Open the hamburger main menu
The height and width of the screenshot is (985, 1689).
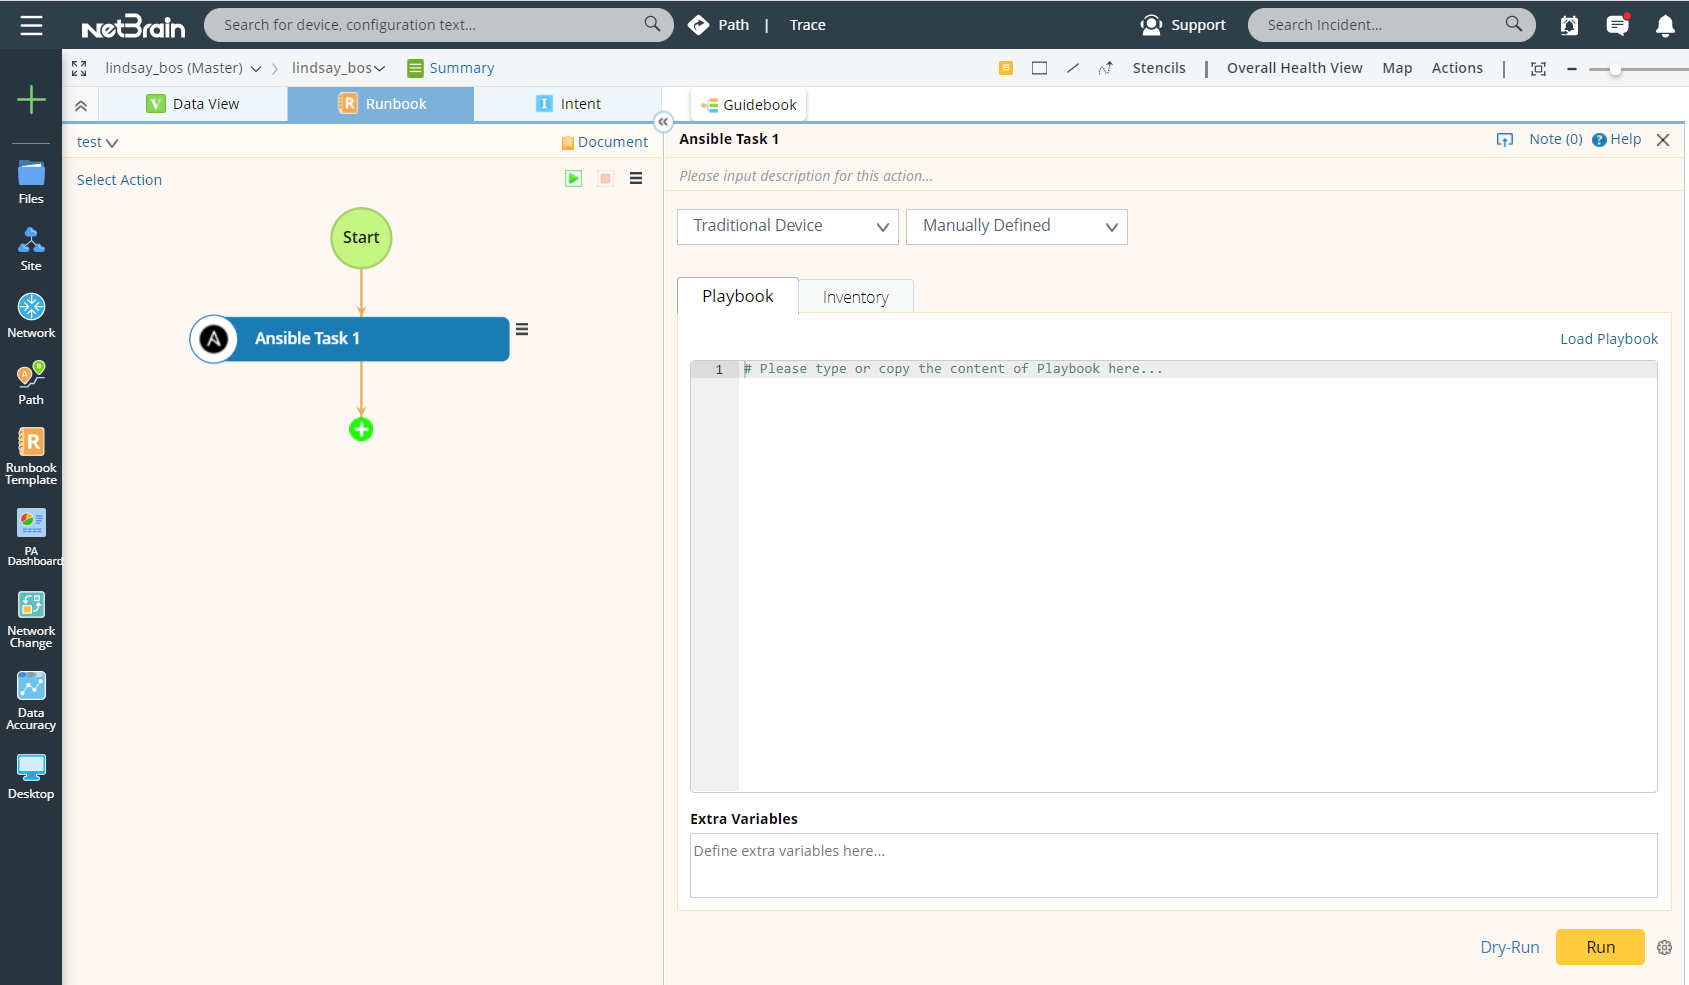point(31,25)
